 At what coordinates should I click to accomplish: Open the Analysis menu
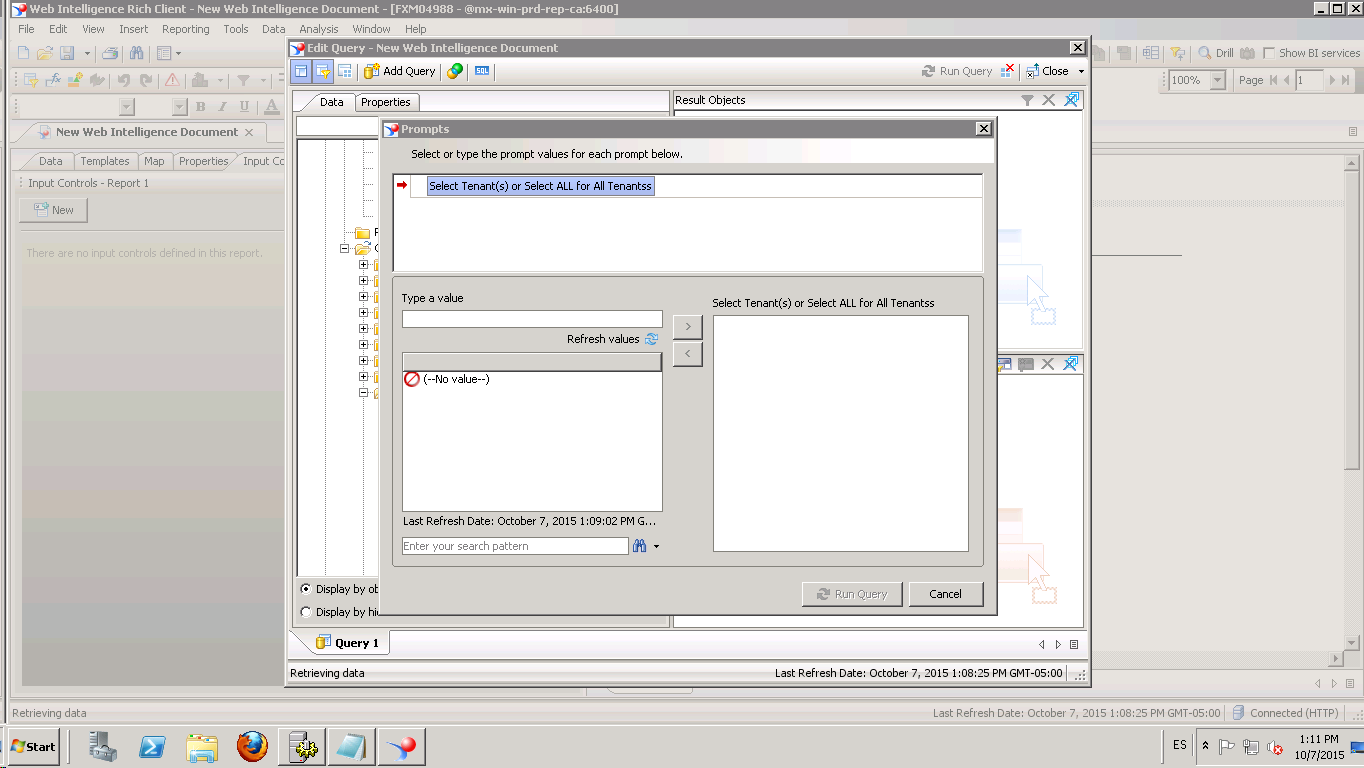point(319,29)
